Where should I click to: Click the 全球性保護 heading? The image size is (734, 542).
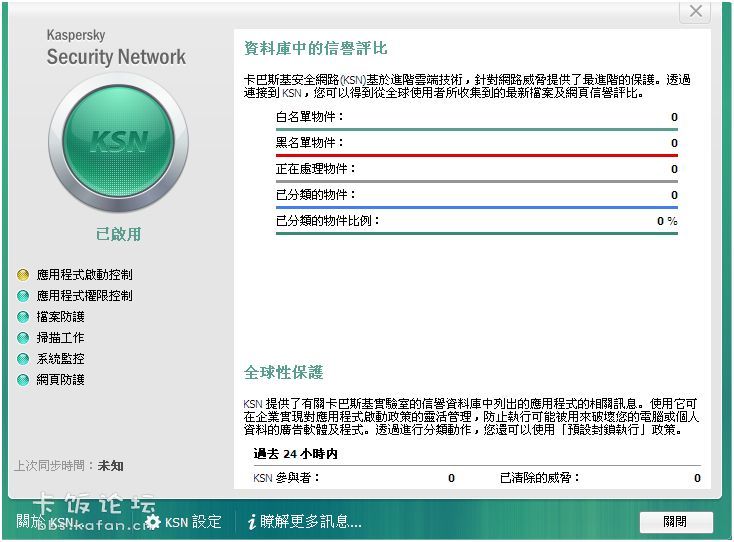point(284,373)
